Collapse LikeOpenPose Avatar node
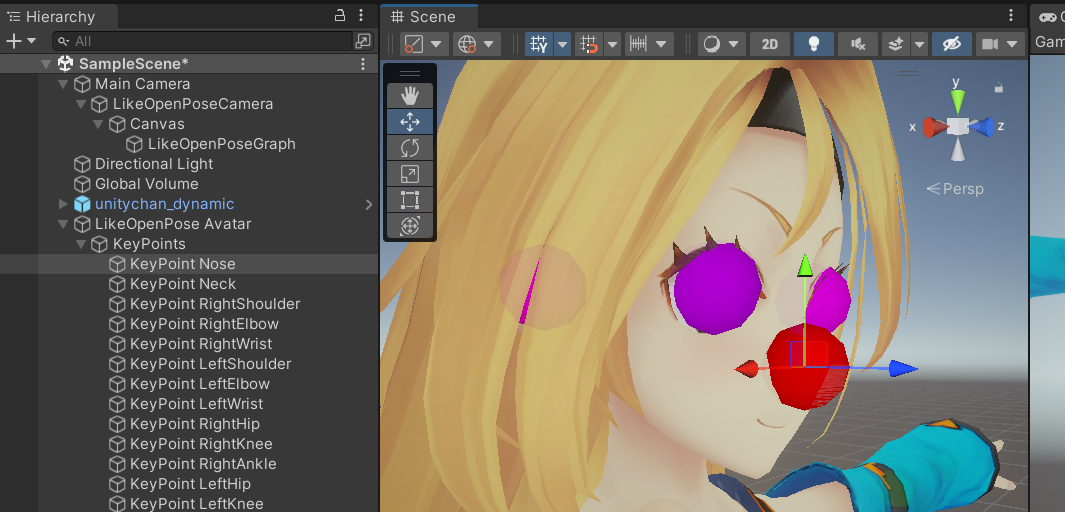1065x512 pixels. [x=63, y=224]
